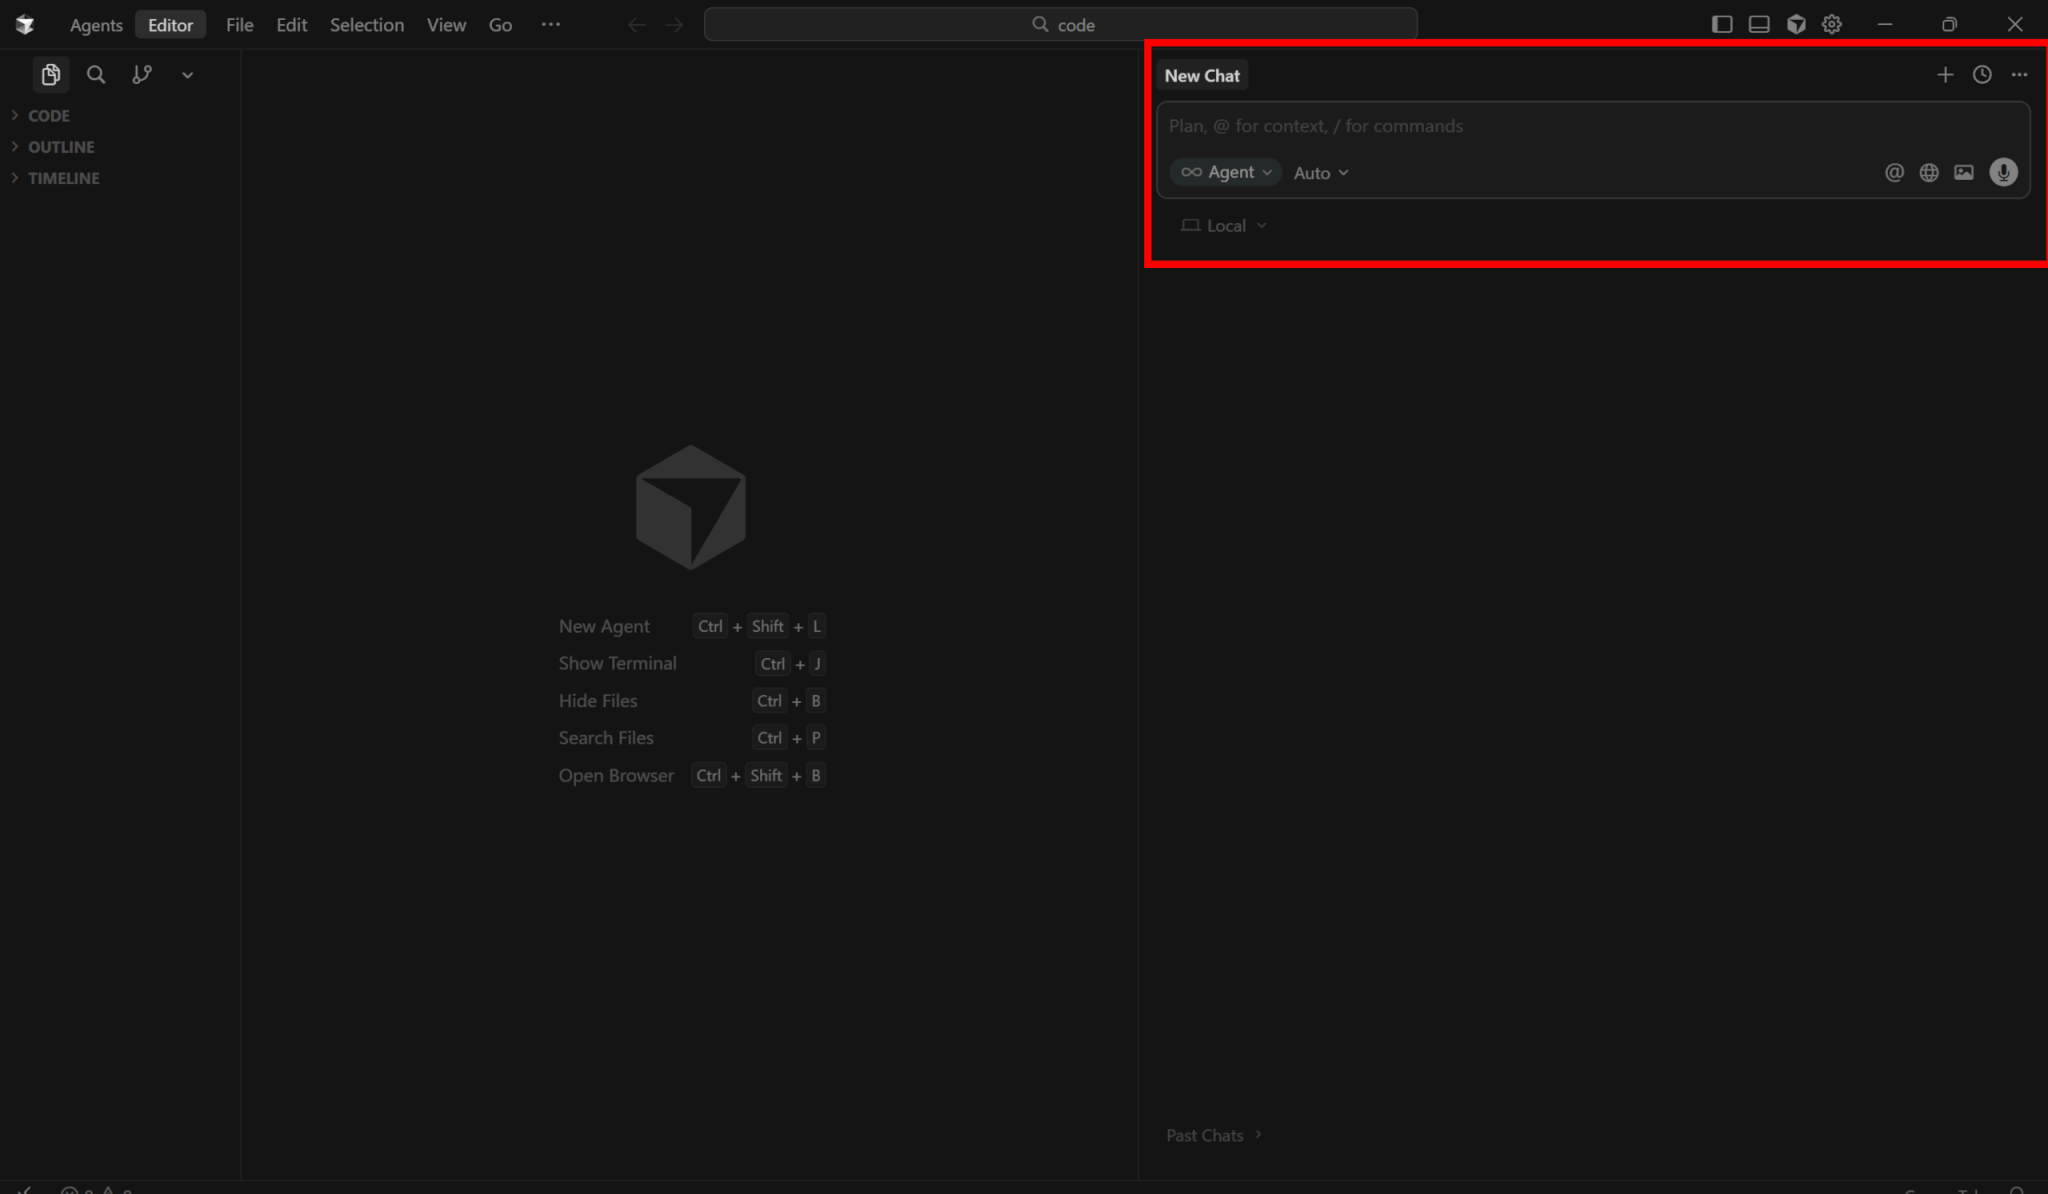This screenshot has width=2048, height=1194.
Task: Open the Auto model dropdown
Action: (1320, 173)
